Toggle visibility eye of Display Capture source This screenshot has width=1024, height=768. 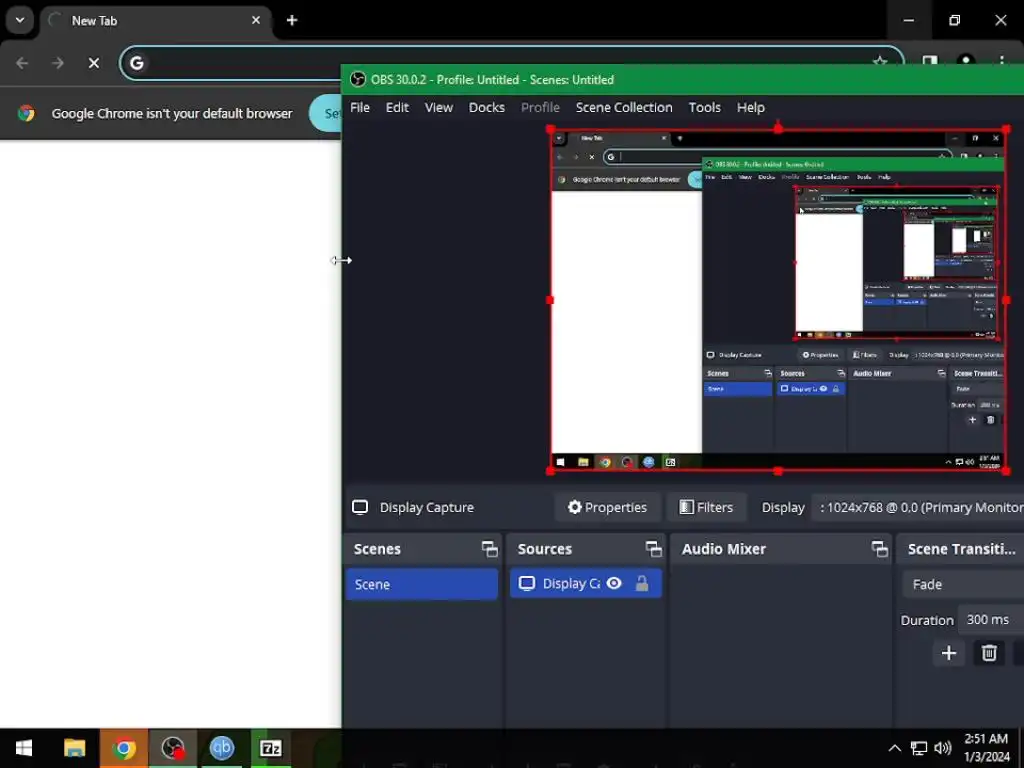[x=614, y=583]
